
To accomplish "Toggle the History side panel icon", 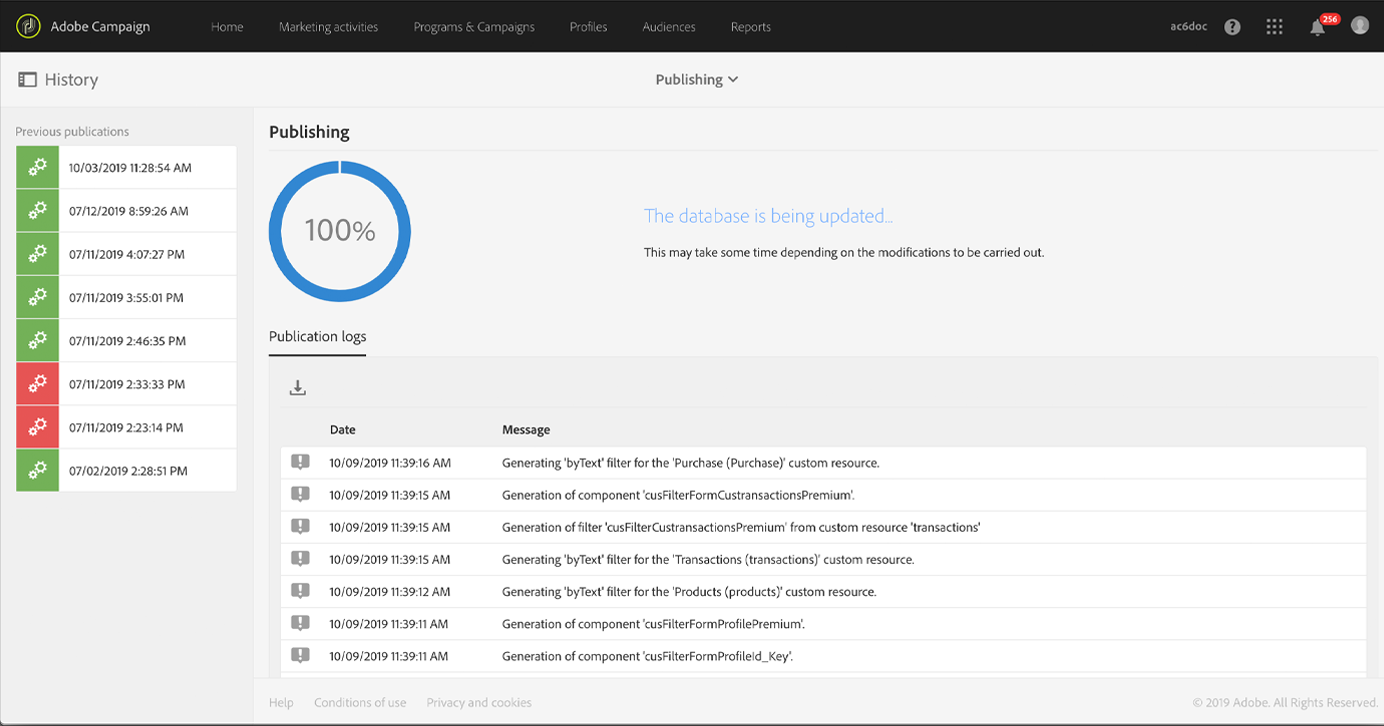I will pos(27,79).
